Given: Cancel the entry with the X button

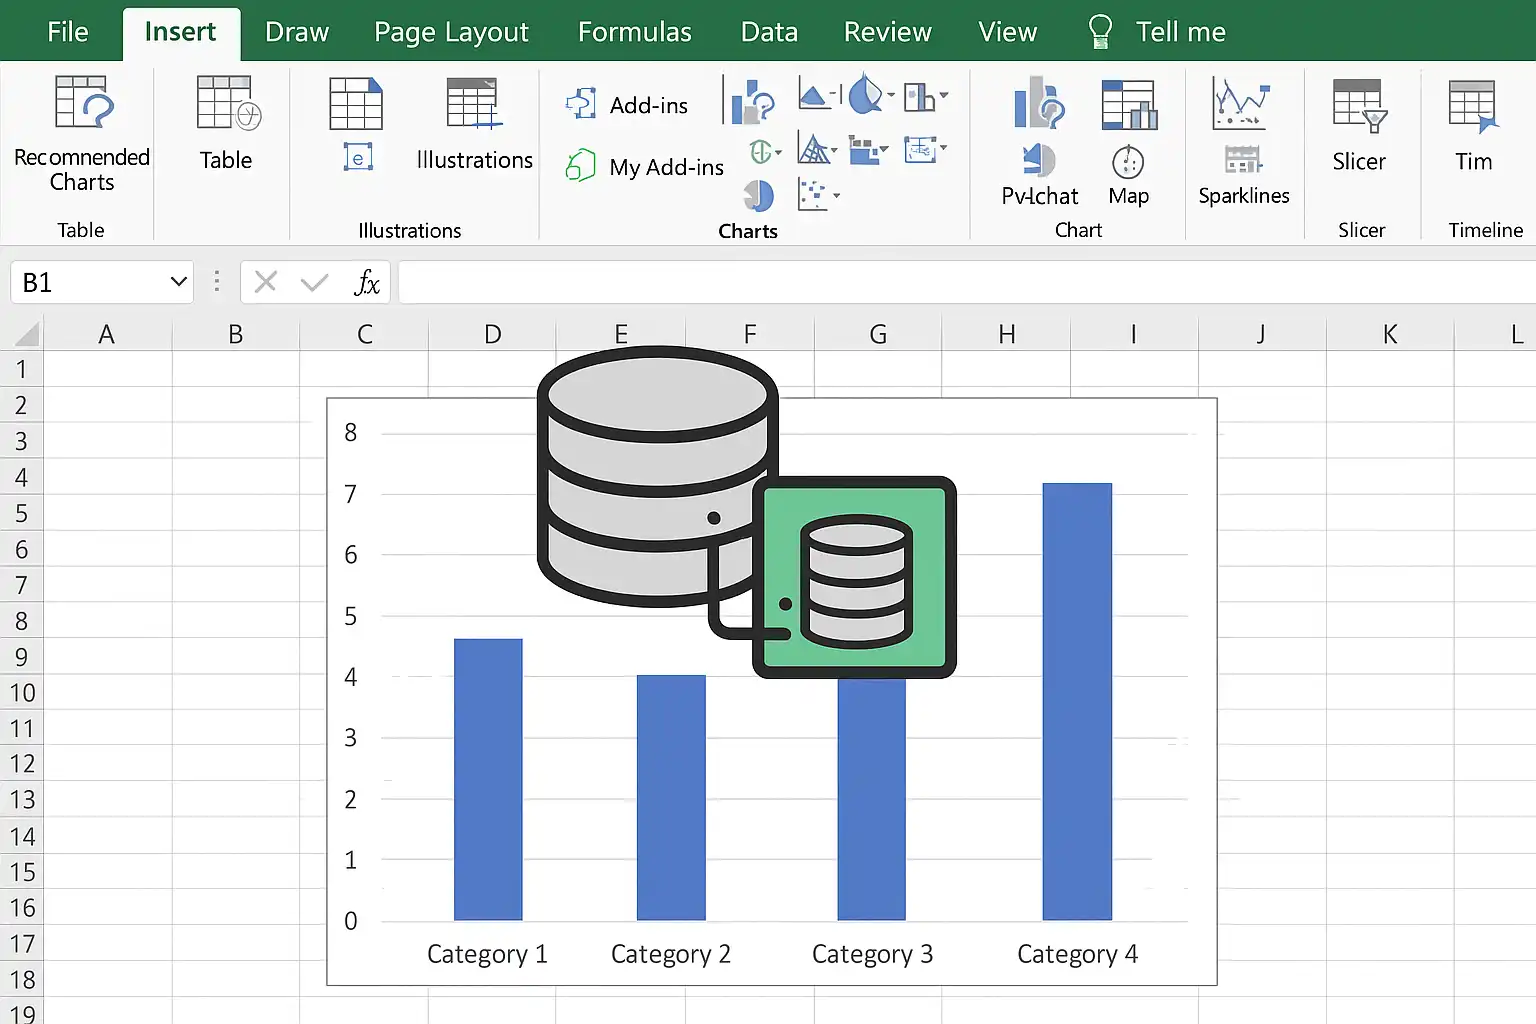Looking at the screenshot, I should (x=266, y=282).
